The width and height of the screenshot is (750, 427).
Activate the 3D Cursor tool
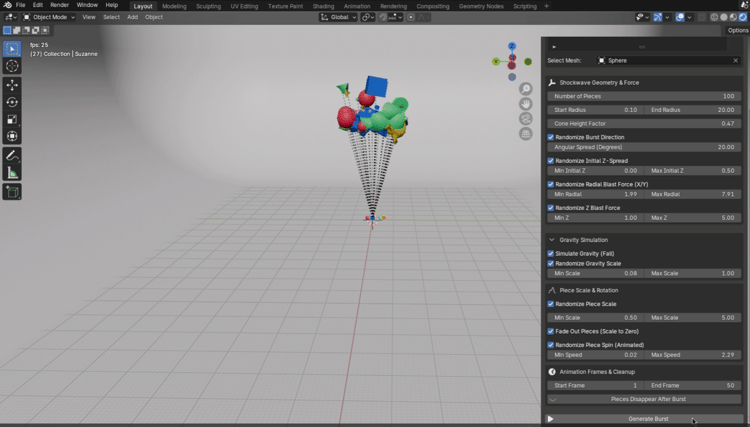point(12,66)
